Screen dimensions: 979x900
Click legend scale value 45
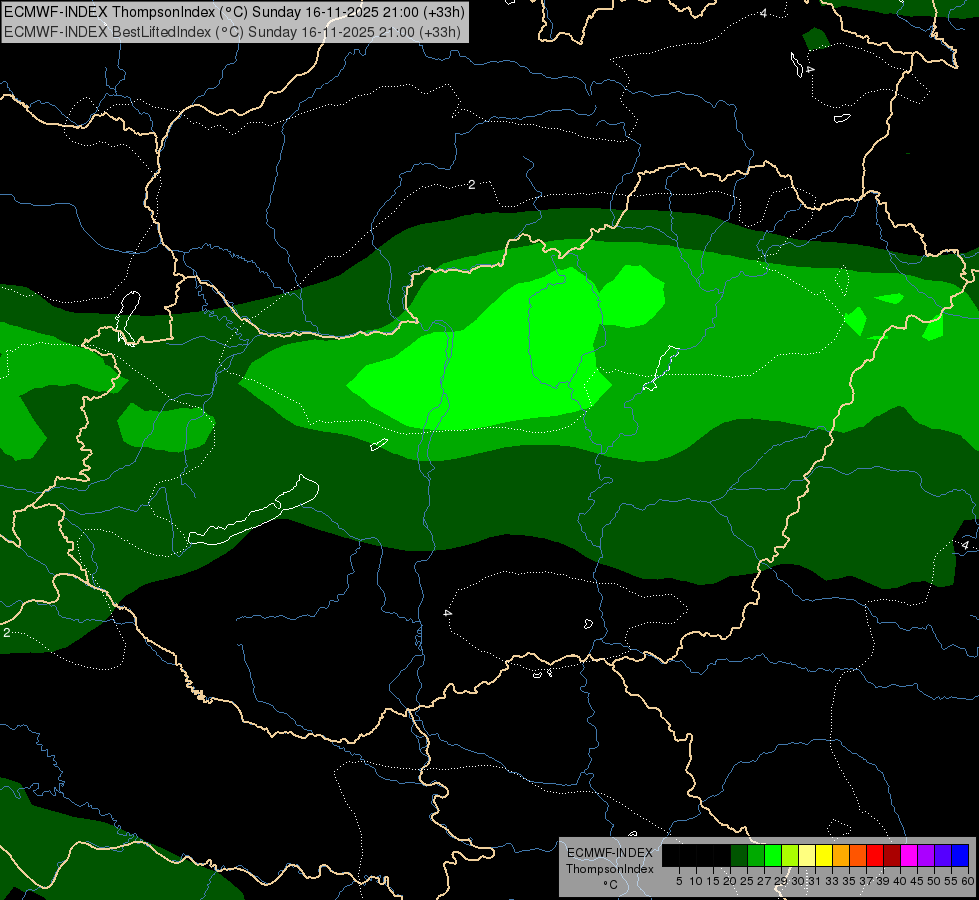(917, 881)
